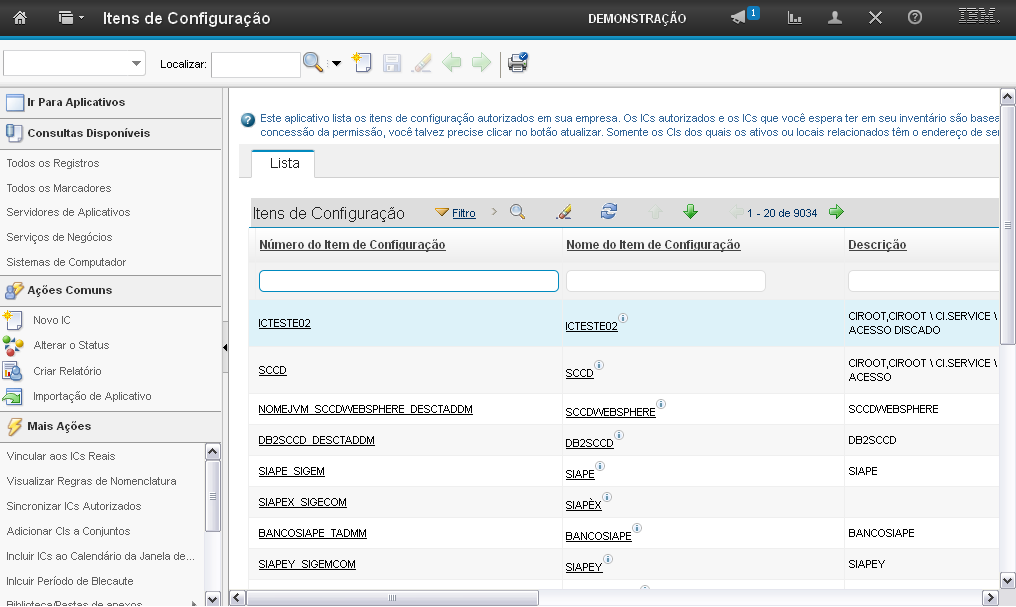This screenshot has height=607, width=1016.
Task: Click the user profile icon
Action: pyautogui.click(x=835, y=18)
